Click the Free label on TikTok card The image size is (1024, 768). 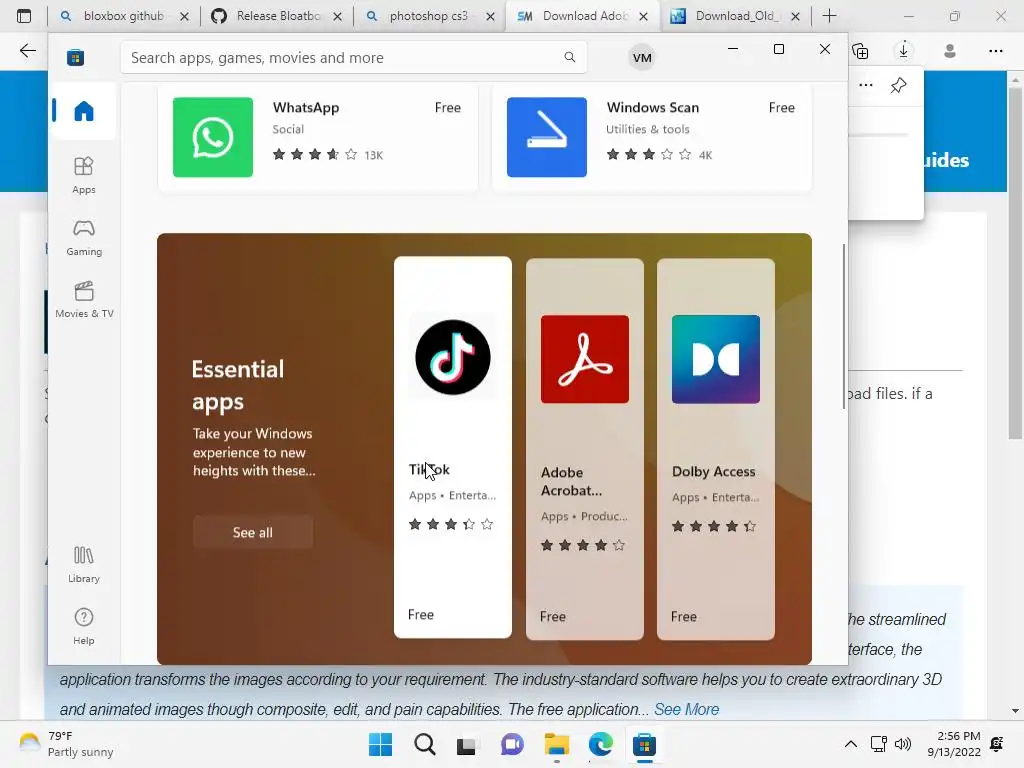point(421,615)
